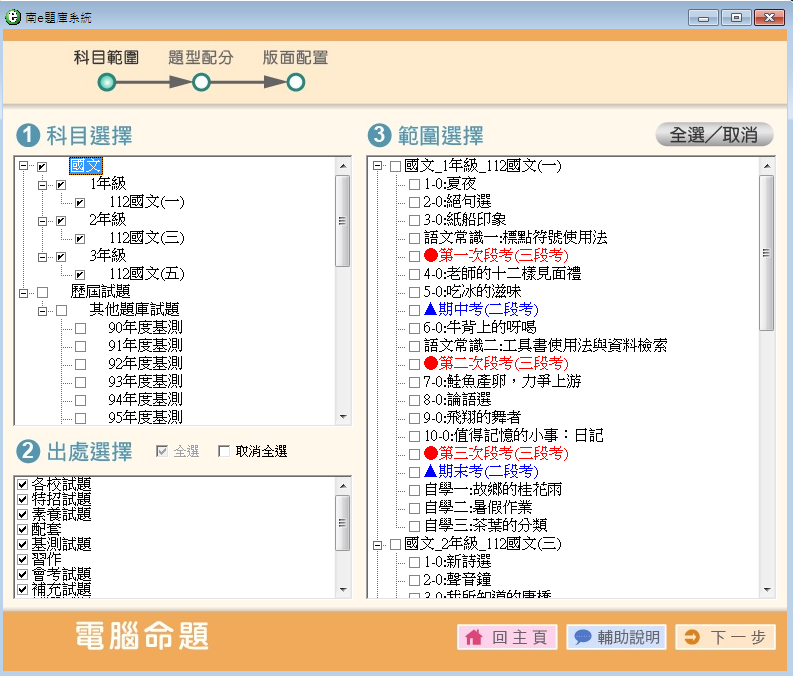Uncheck the 各校試題 source checkbox
The width and height of the screenshot is (793, 676).
point(22,484)
